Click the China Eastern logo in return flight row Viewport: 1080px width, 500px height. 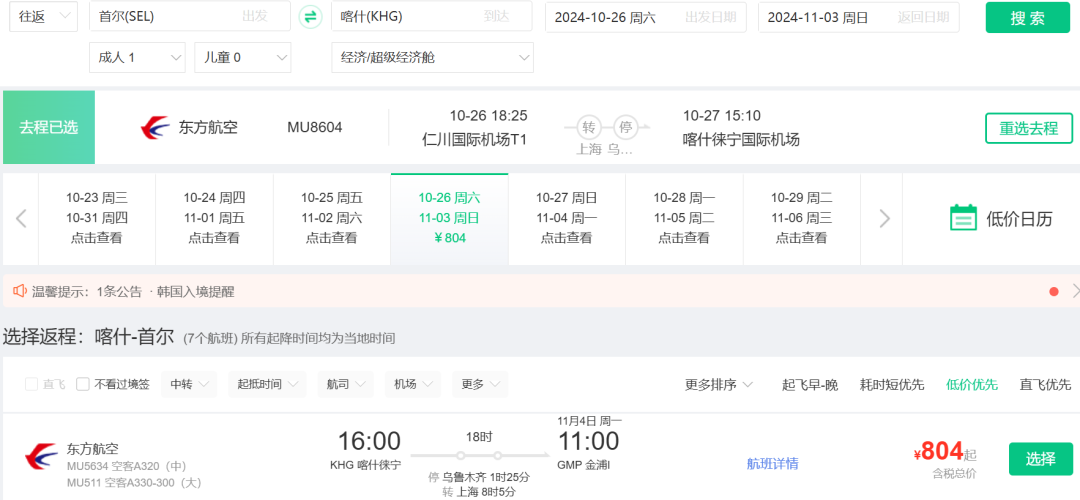(x=42, y=458)
